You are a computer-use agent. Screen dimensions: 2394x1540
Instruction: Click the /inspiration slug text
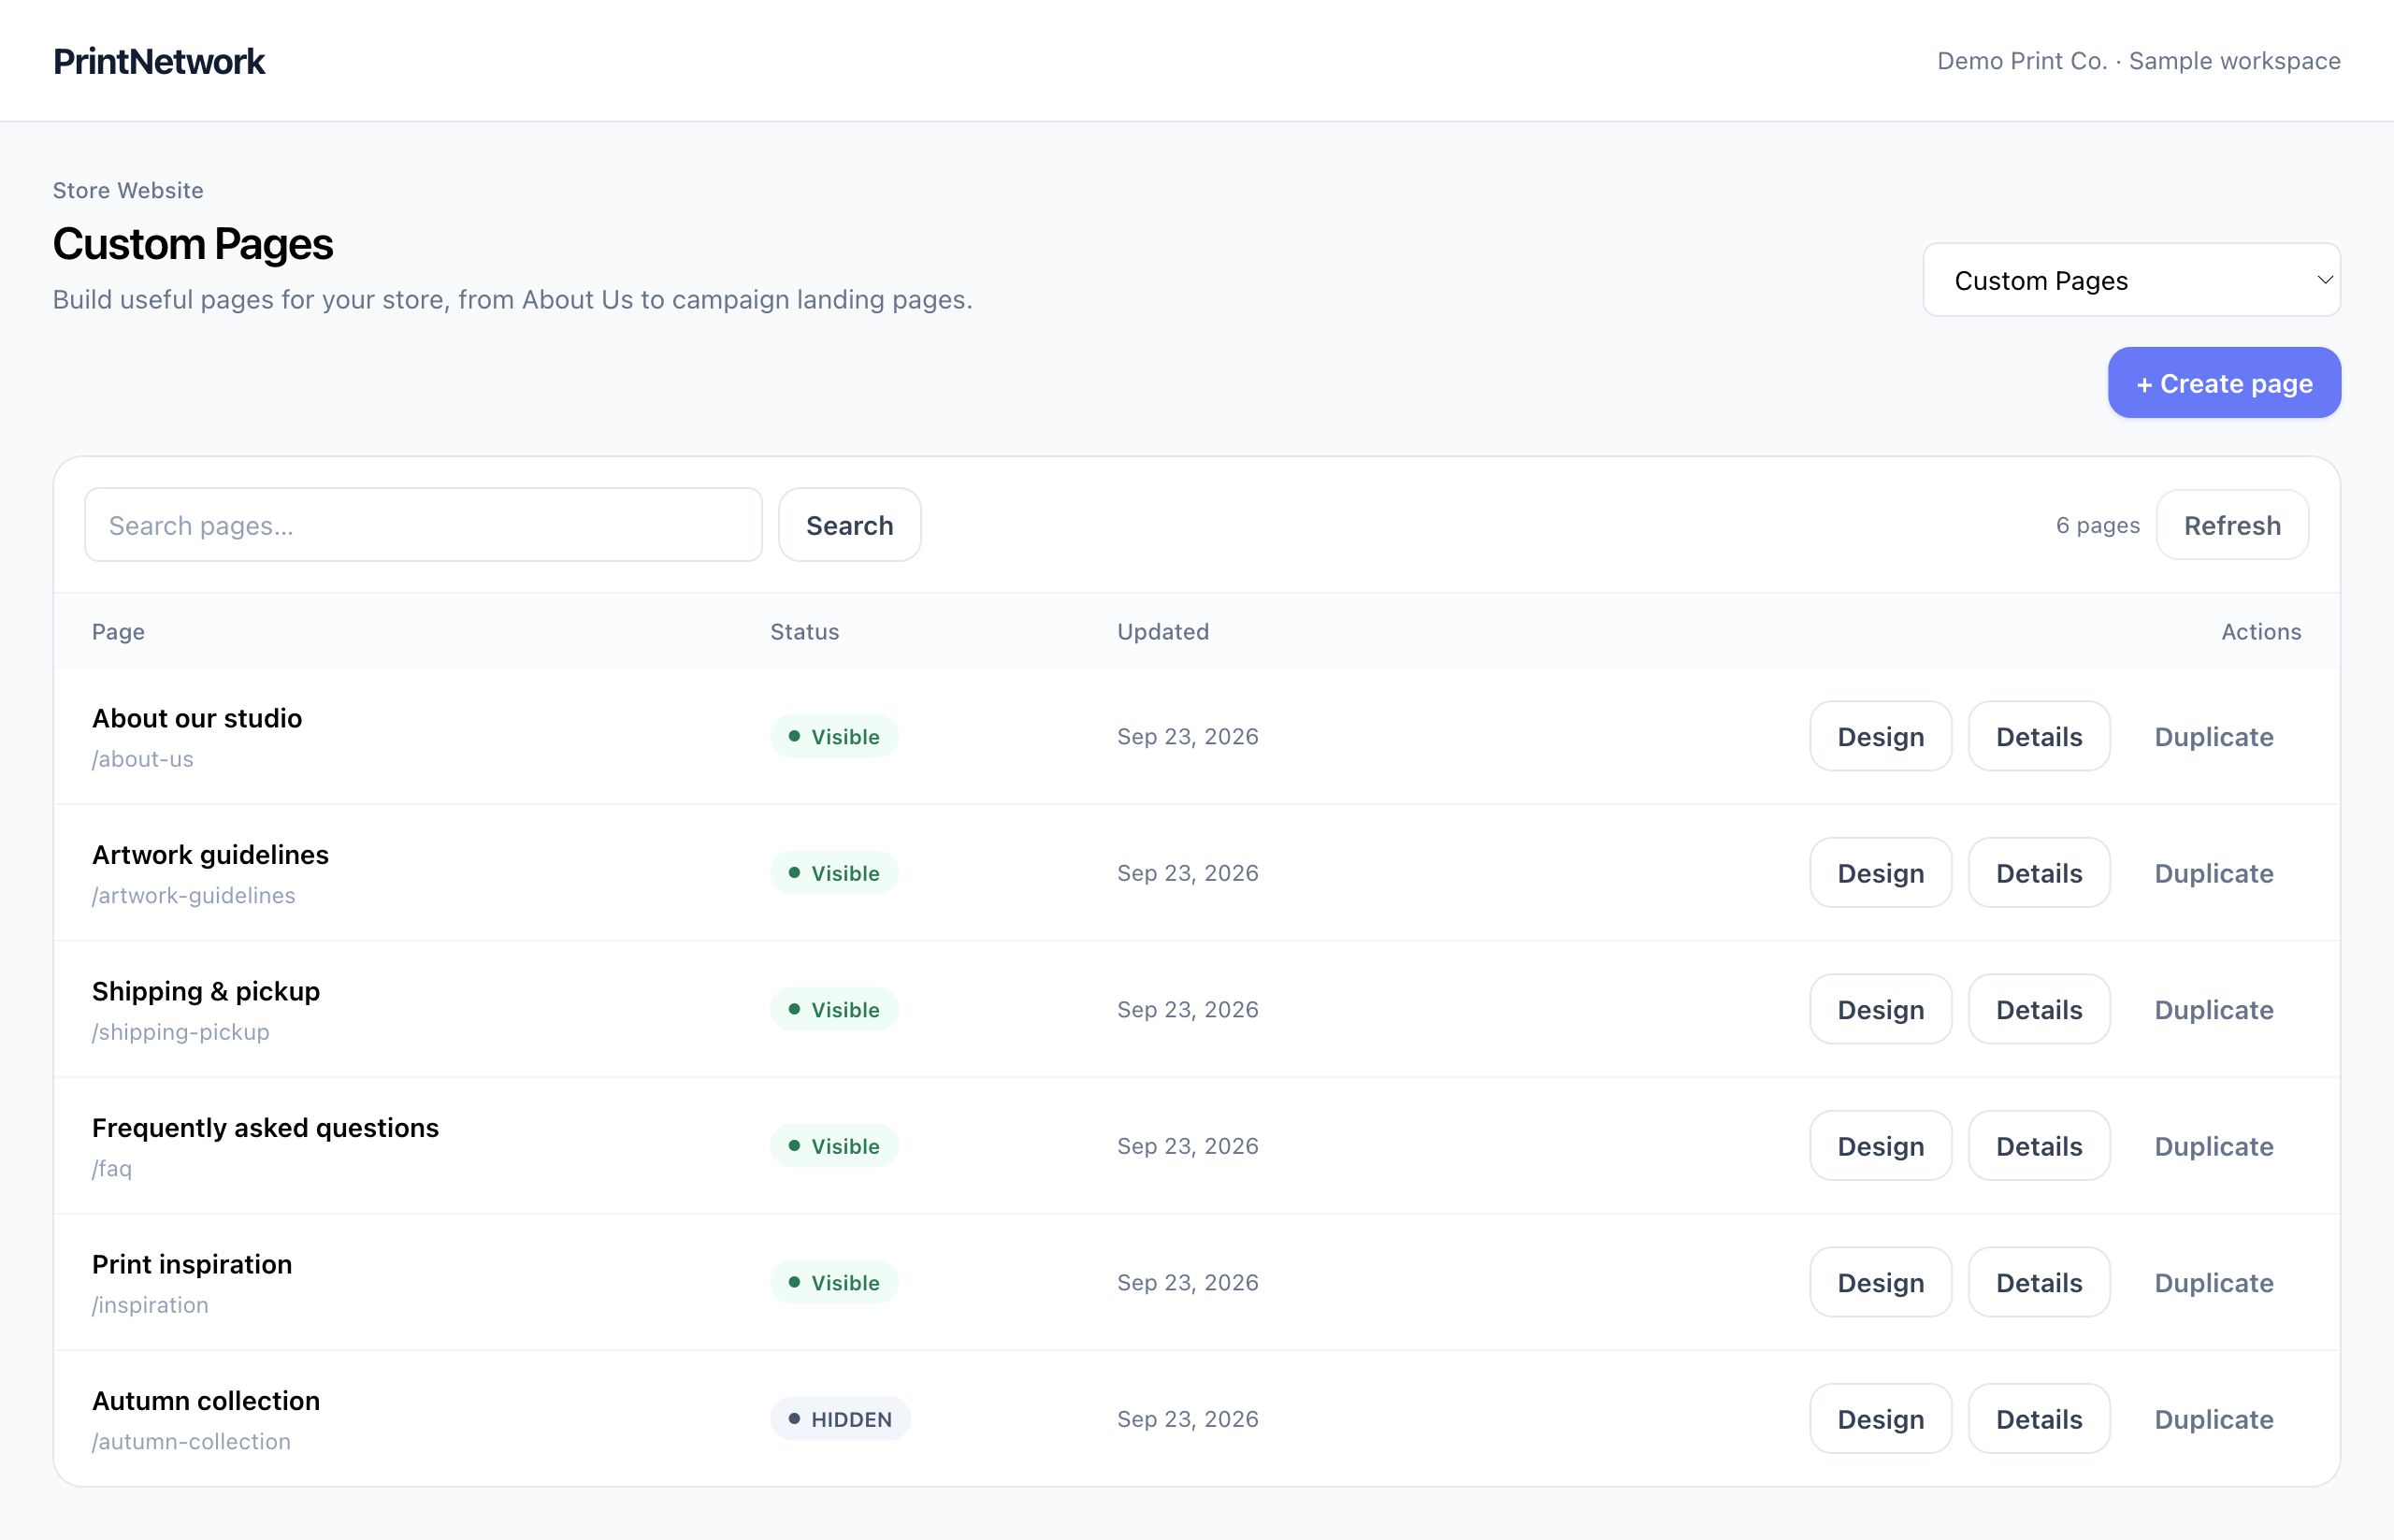(x=150, y=1305)
